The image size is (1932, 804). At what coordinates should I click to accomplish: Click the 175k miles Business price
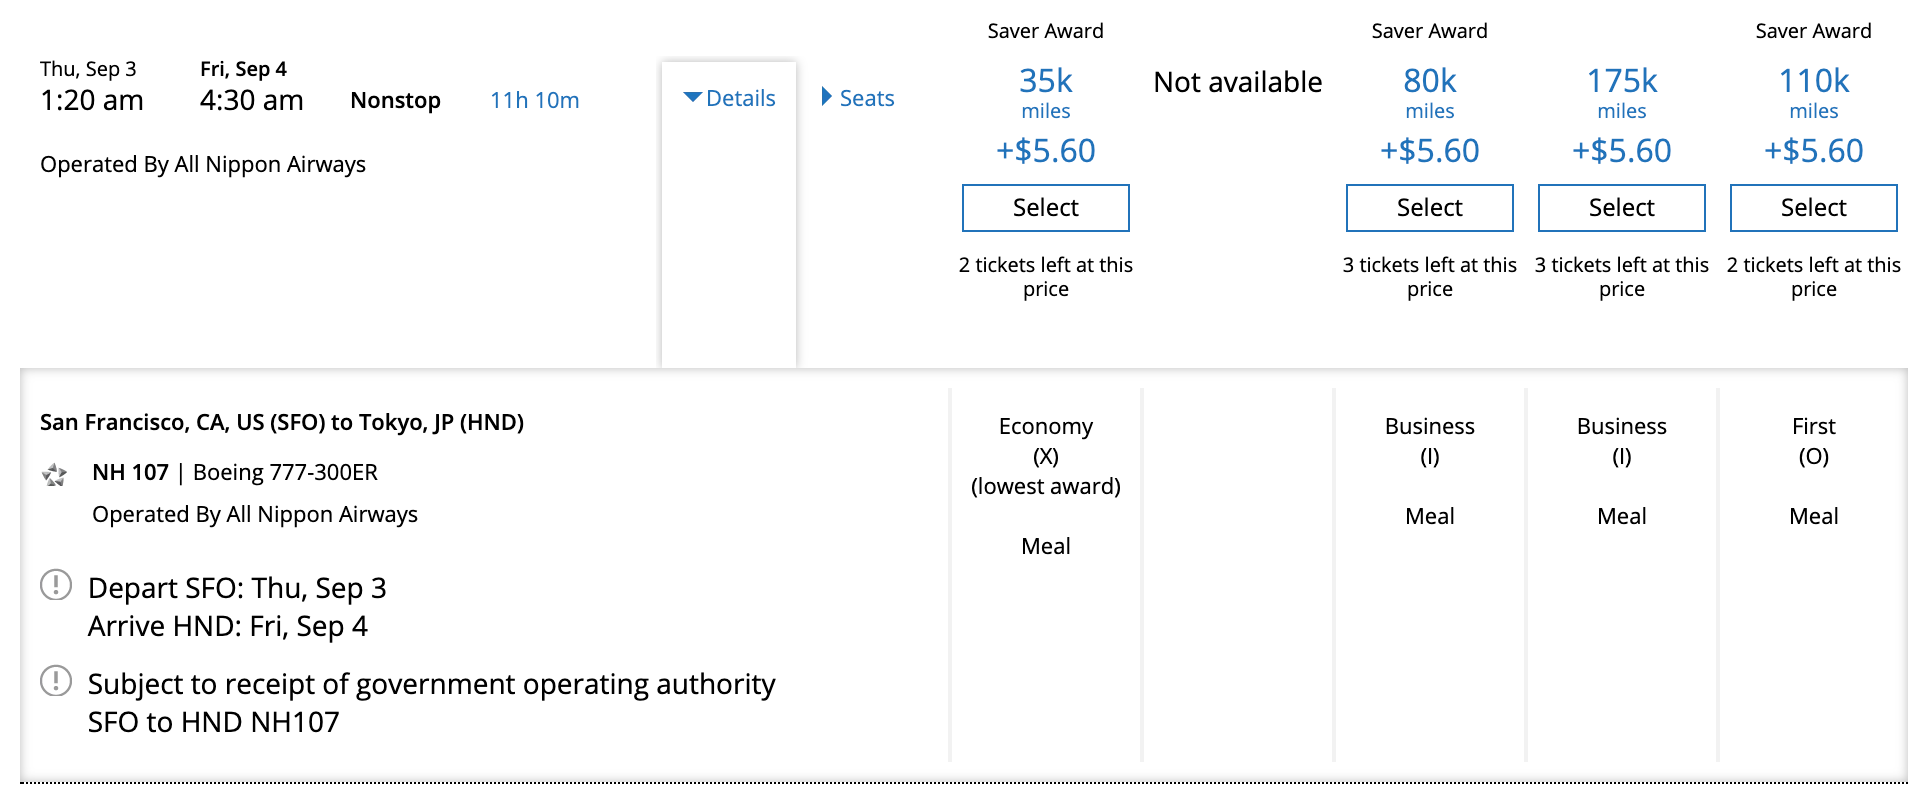(1621, 82)
